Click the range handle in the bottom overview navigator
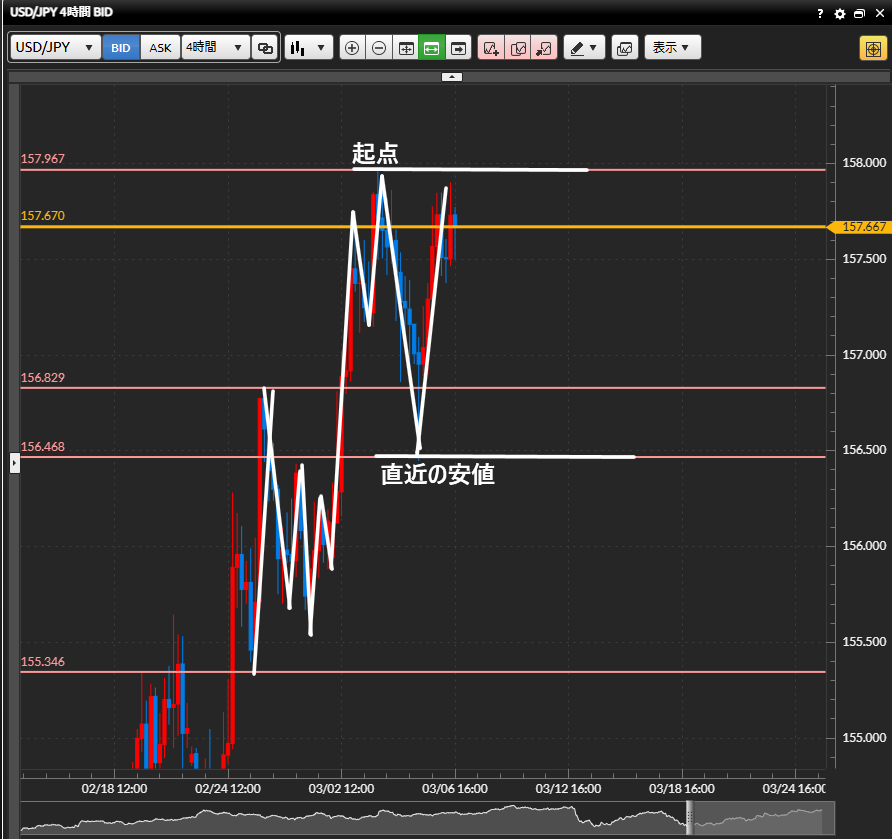This screenshot has height=839, width=892. (x=688, y=818)
